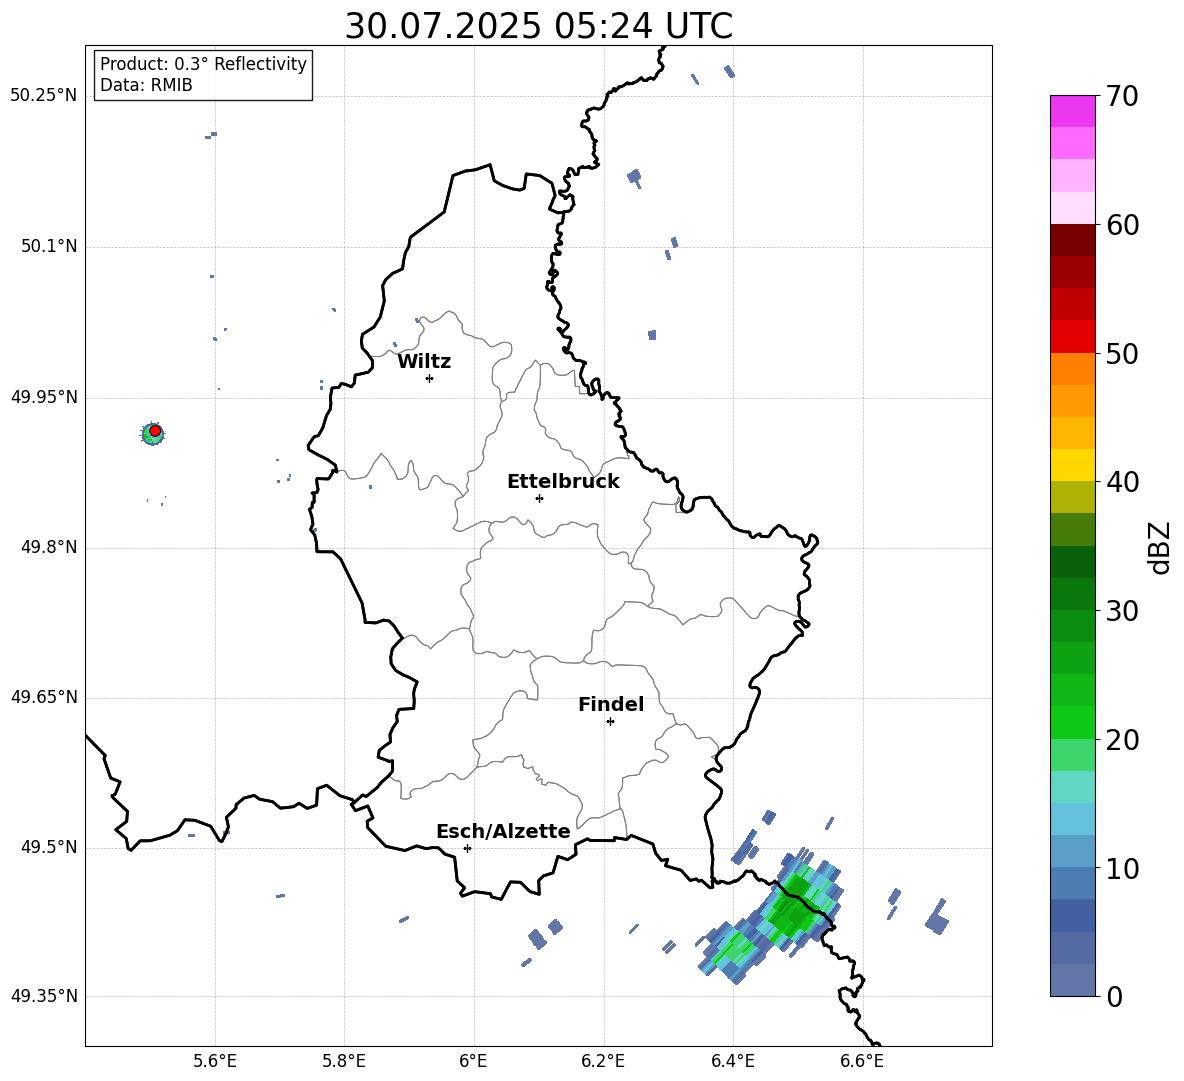Image resolution: width=1184 pixels, height=1081 pixels.
Task: Click the yellow swatch just above 40 dBZ
Action: [1073, 465]
